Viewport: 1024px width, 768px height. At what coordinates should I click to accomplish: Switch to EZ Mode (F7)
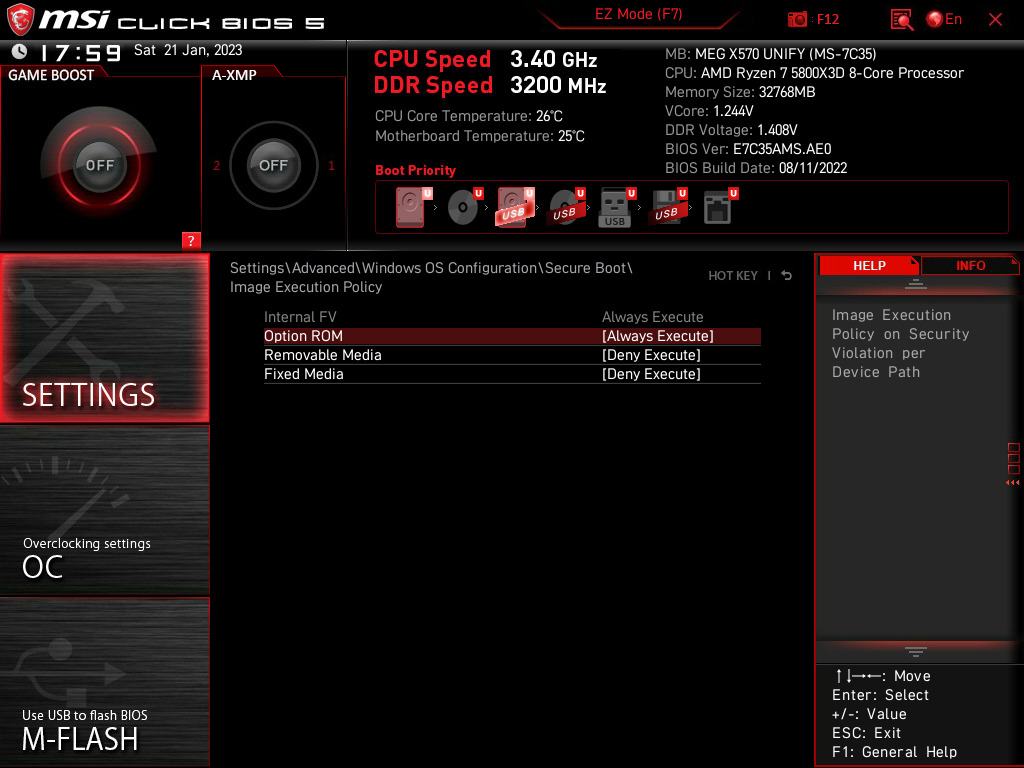point(638,14)
